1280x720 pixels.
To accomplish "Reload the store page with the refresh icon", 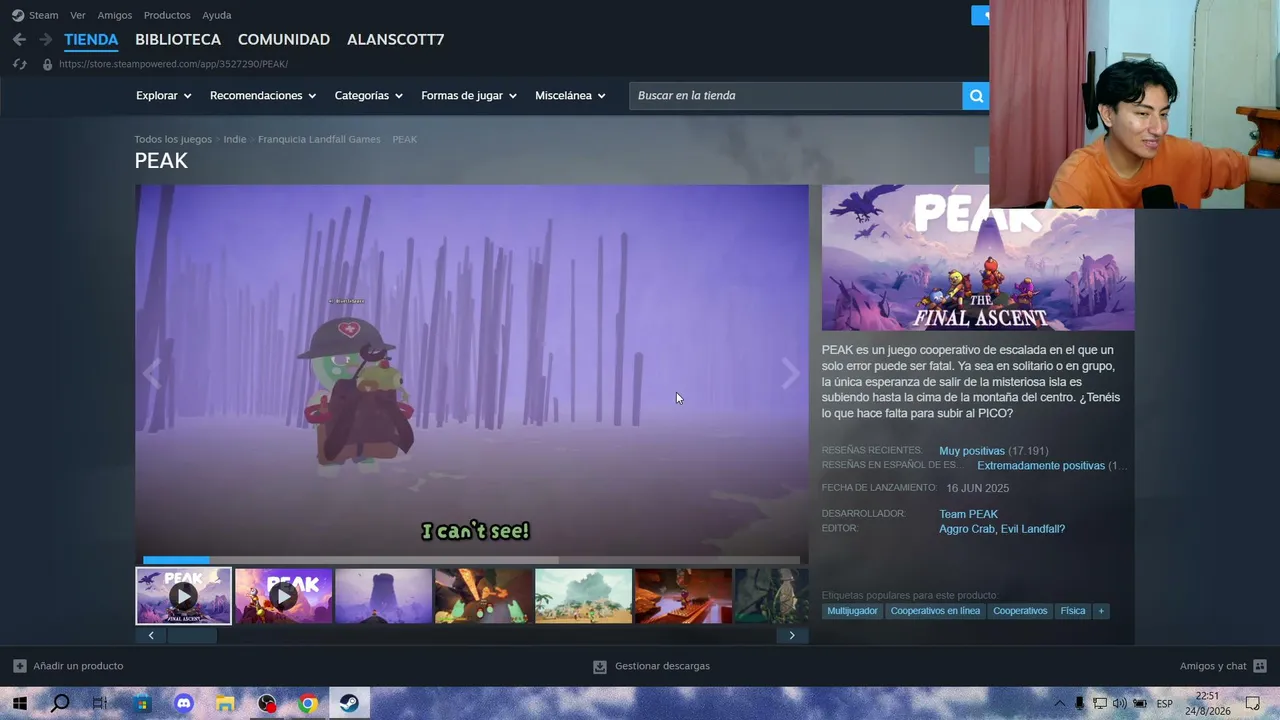I will click(19, 64).
